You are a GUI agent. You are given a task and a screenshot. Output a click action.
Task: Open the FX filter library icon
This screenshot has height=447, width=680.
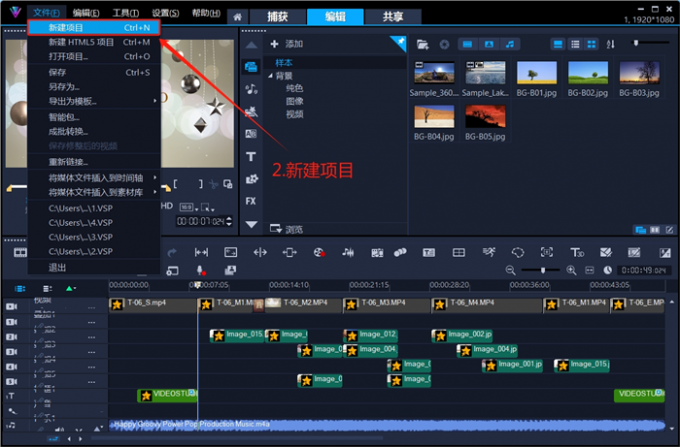(x=250, y=201)
